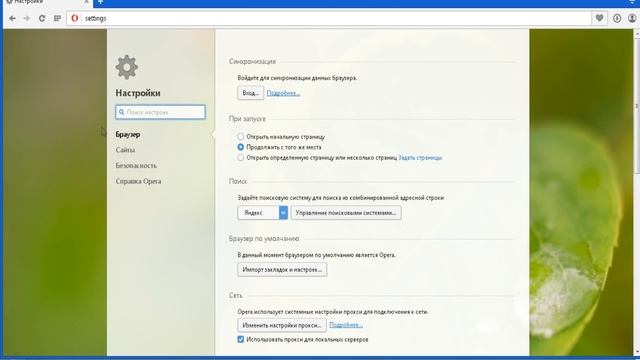Click the vertical page scrollbar
This screenshot has width=640, height=360.
pos(637,106)
